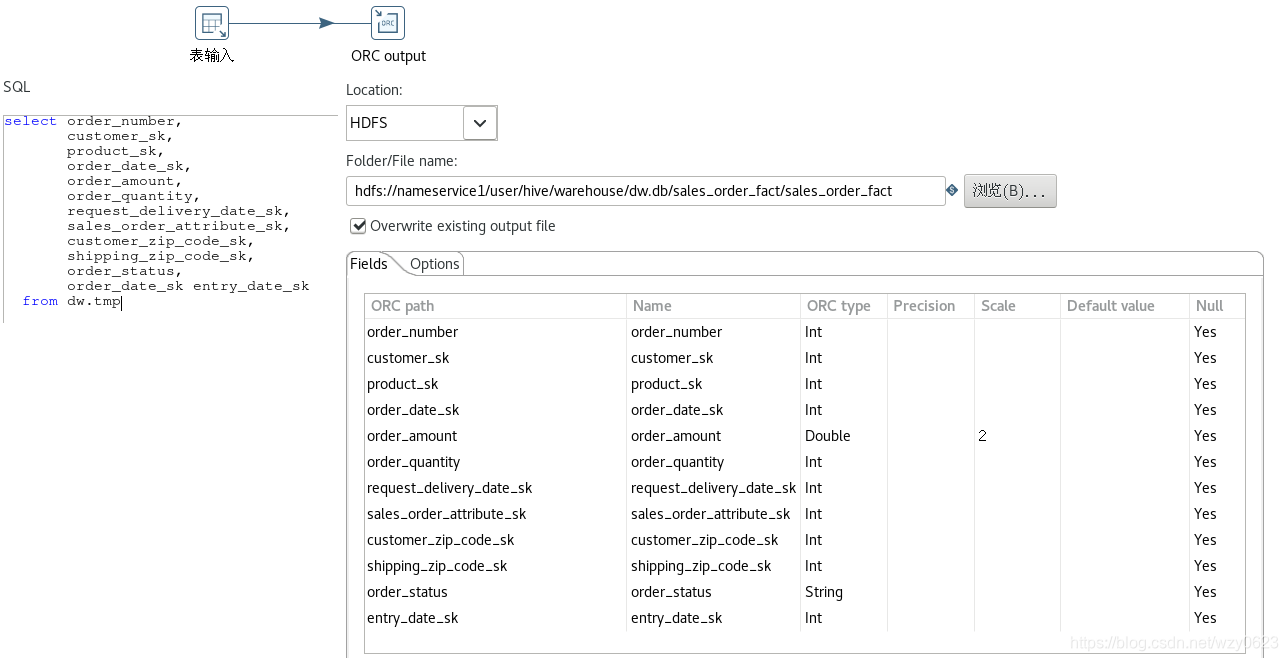The height and width of the screenshot is (661, 1288).
Task: Click shipping_zip_code_sk in the Name column
Action: pyautogui.click(x=701, y=566)
